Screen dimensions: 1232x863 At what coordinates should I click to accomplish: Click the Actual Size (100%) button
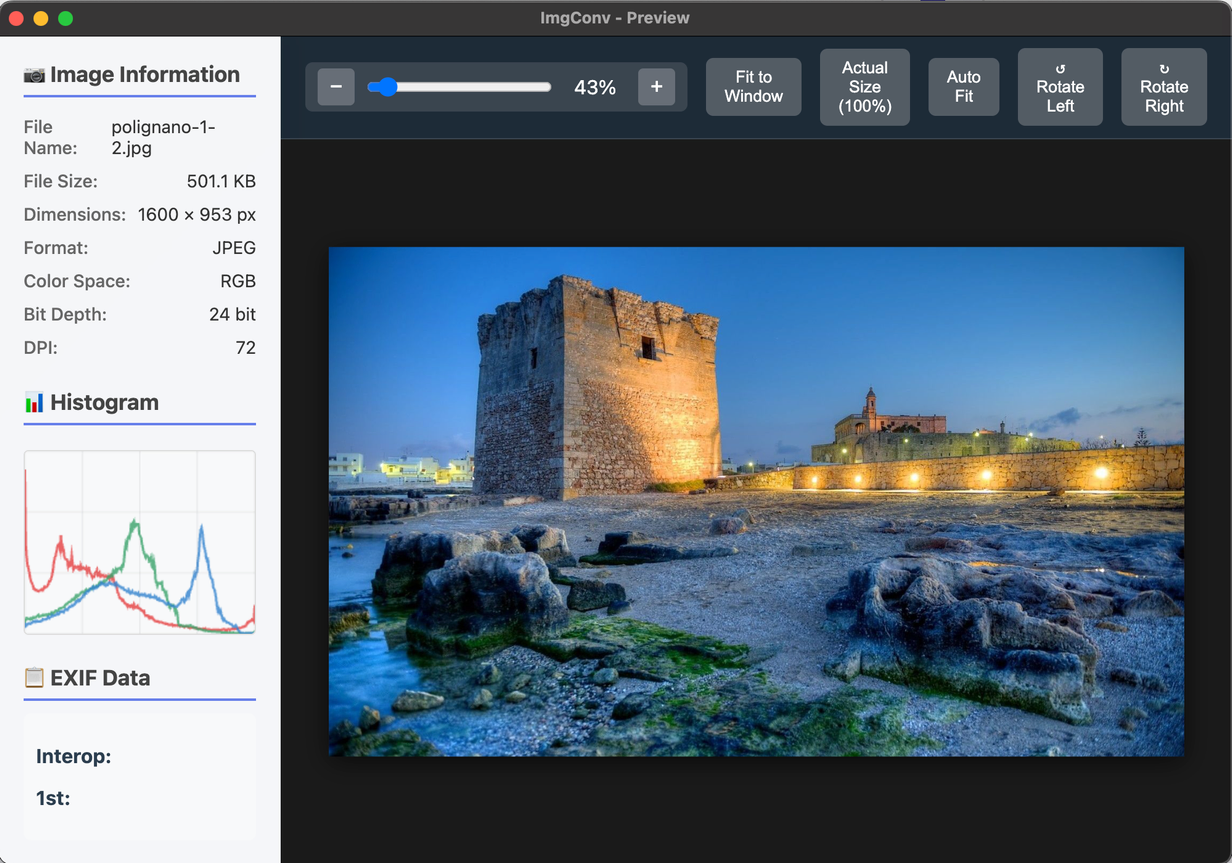click(x=865, y=87)
